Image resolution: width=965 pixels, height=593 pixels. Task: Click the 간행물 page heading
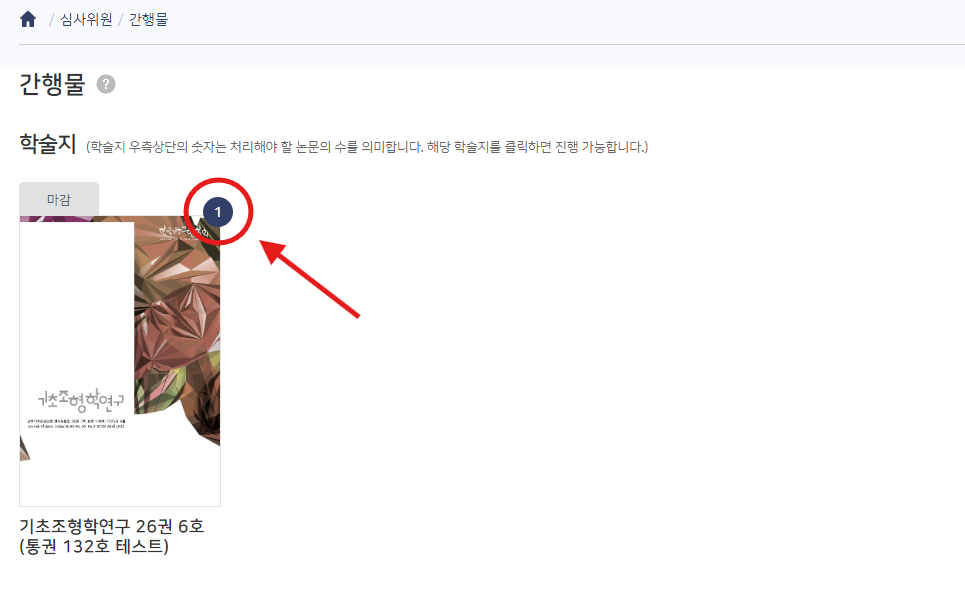click(x=52, y=84)
